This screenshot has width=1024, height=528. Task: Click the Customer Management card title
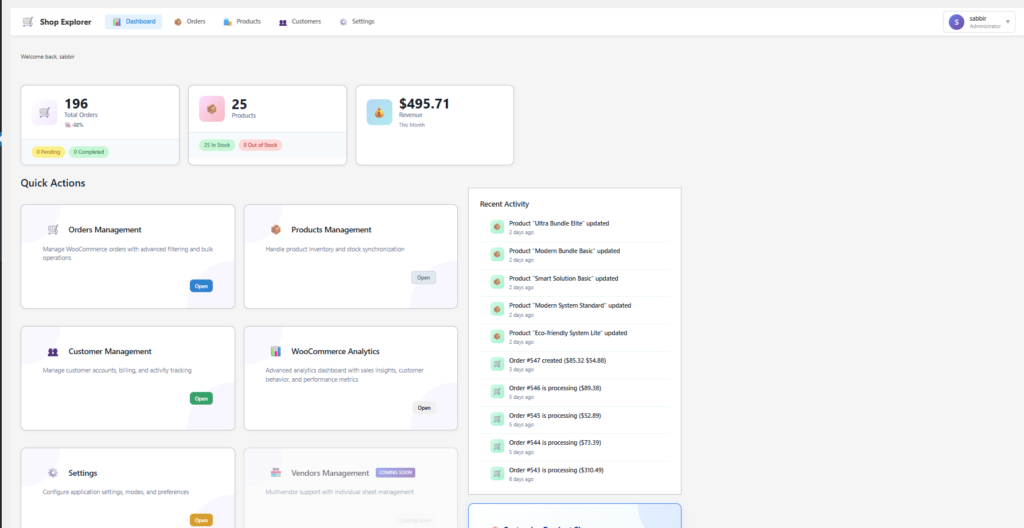pos(110,352)
